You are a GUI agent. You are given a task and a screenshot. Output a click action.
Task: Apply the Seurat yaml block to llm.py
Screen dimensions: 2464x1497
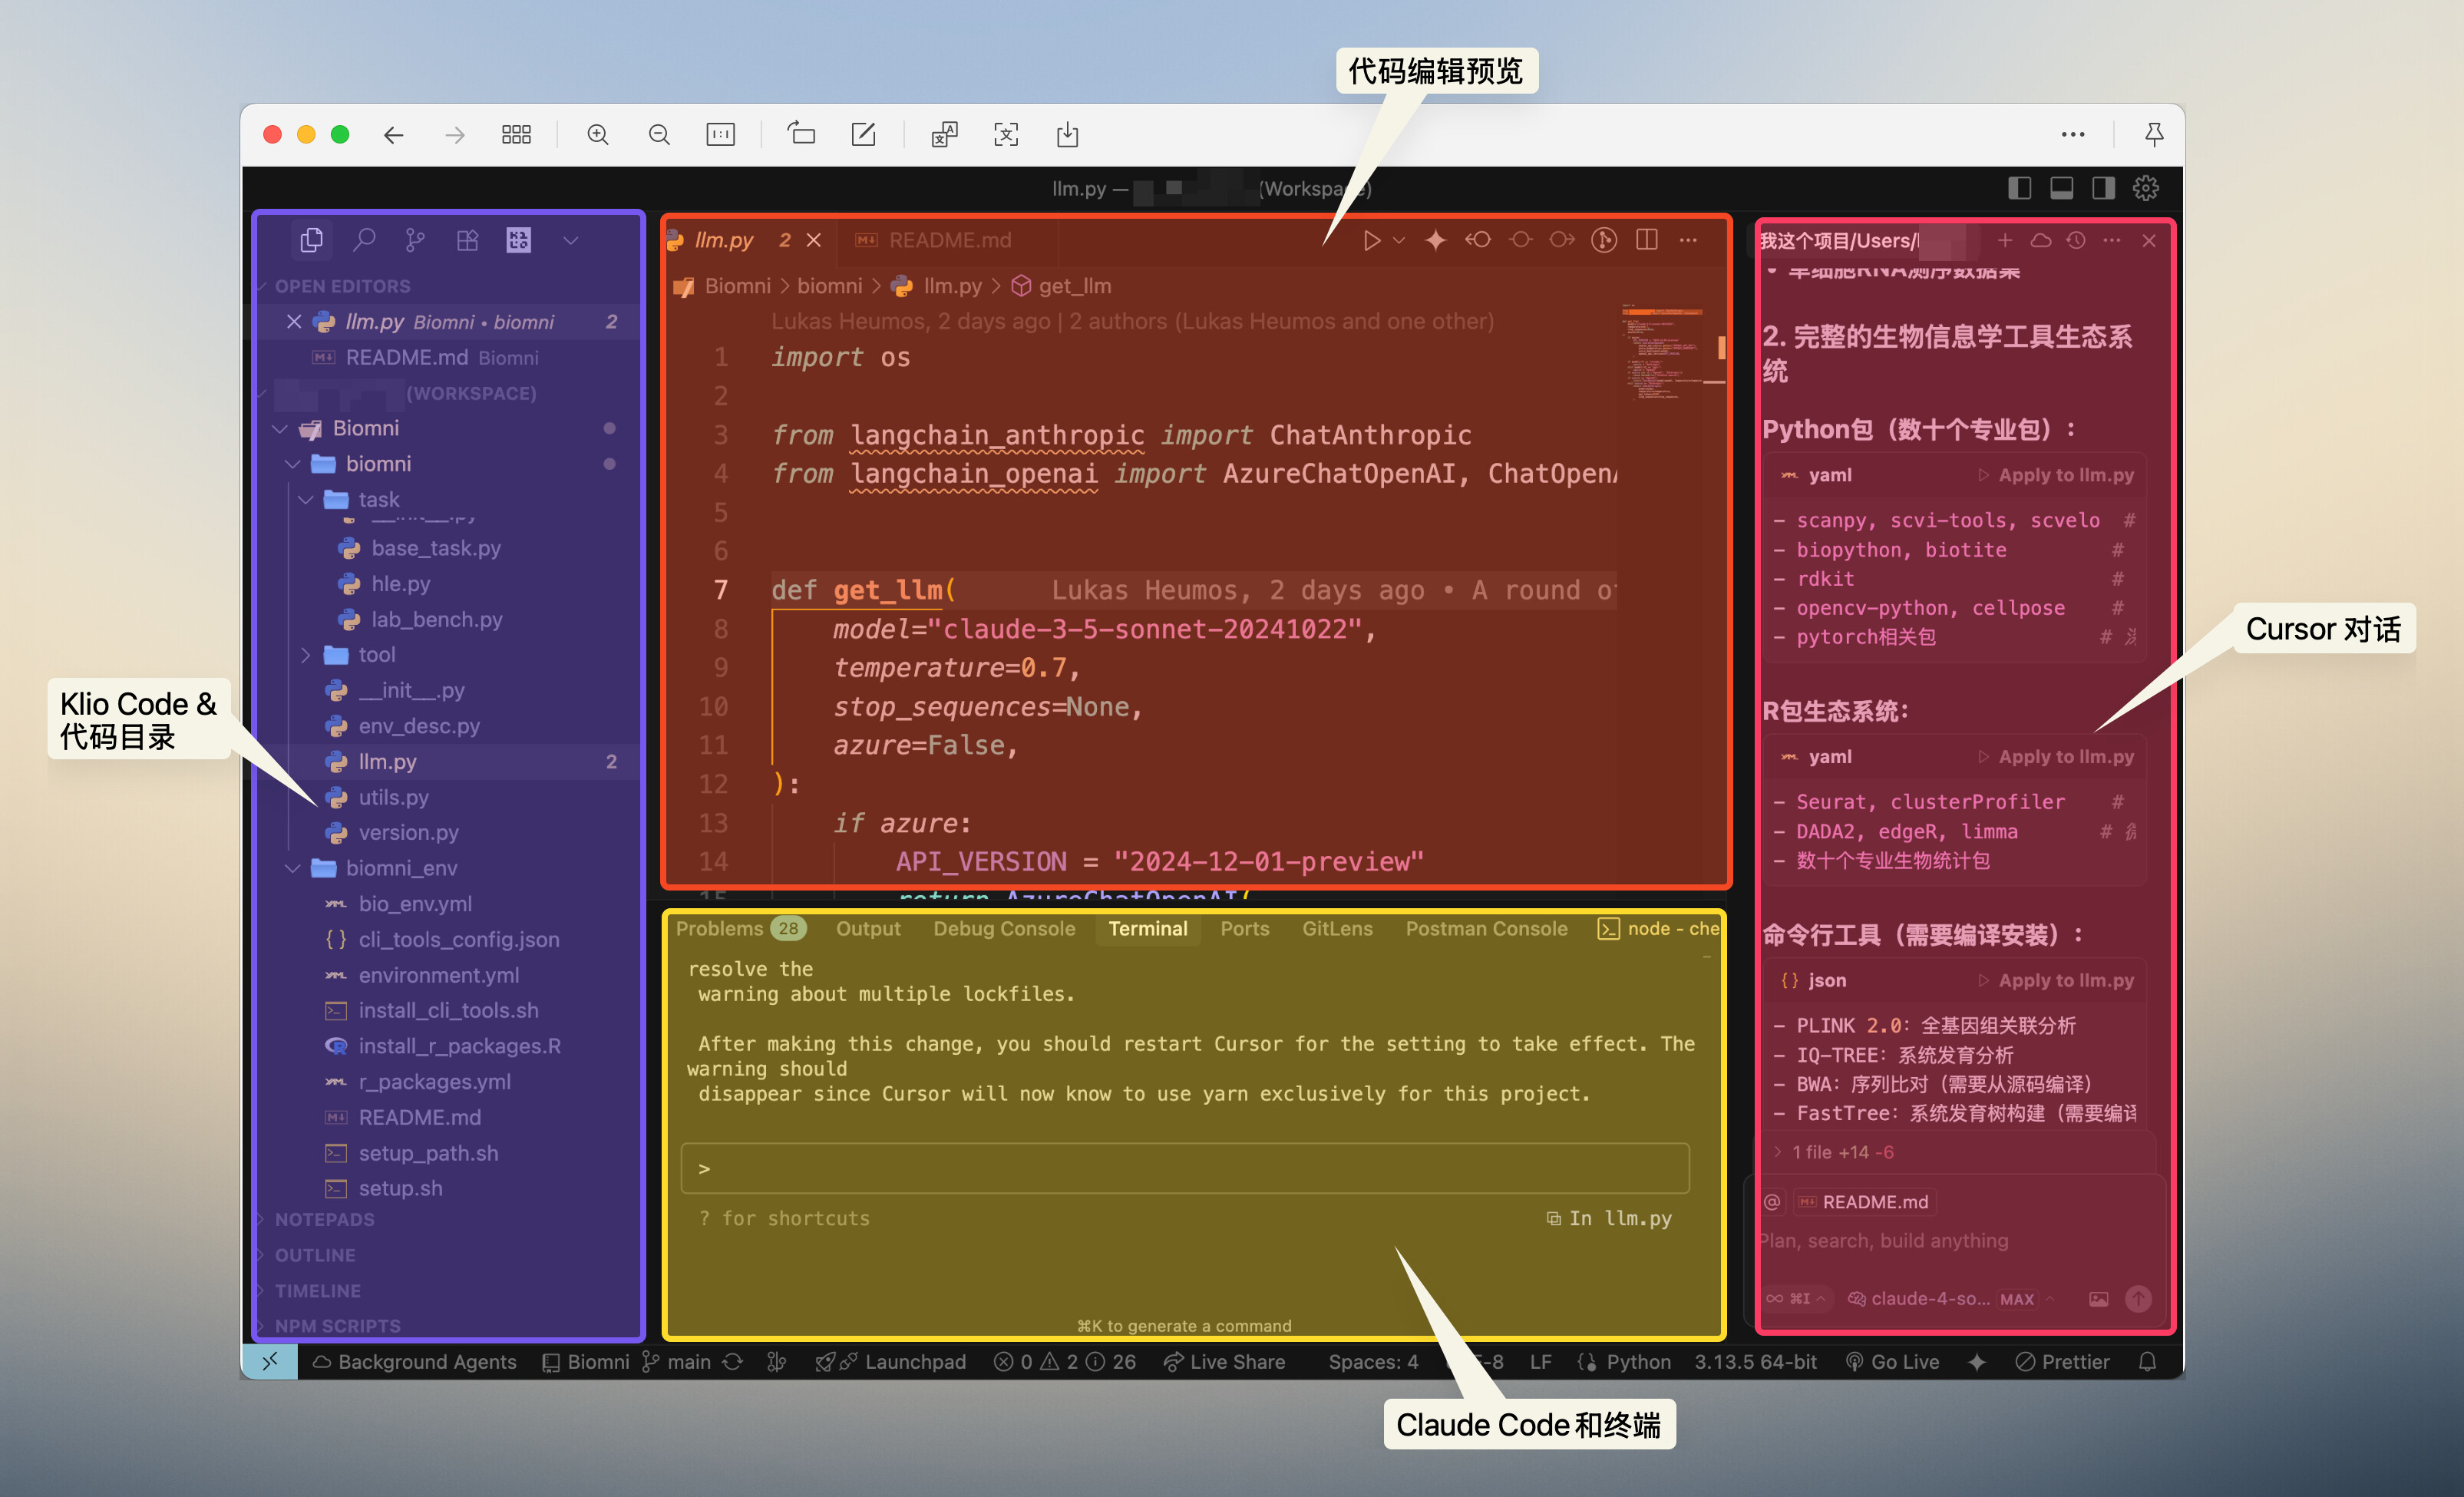coord(2056,757)
